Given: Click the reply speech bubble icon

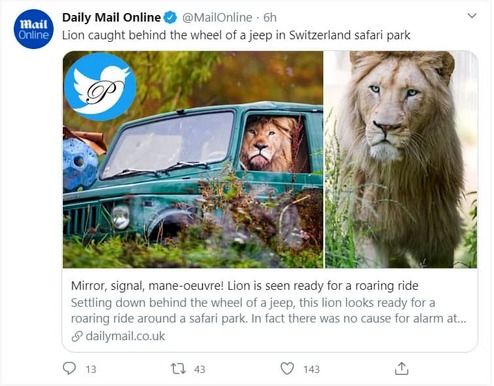Looking at the screenshot, I should click(69, 368).
